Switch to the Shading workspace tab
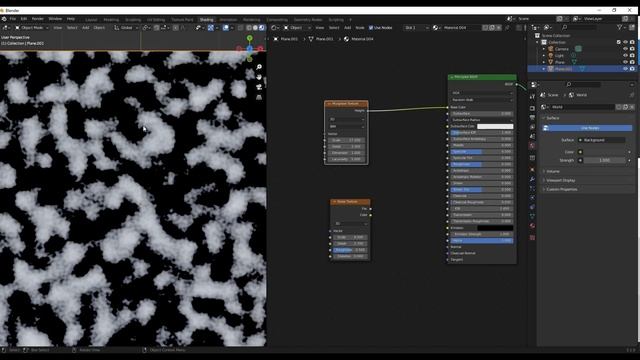This screenshot has width=640, height=360. pyautogui.click(x=206, y=20)
